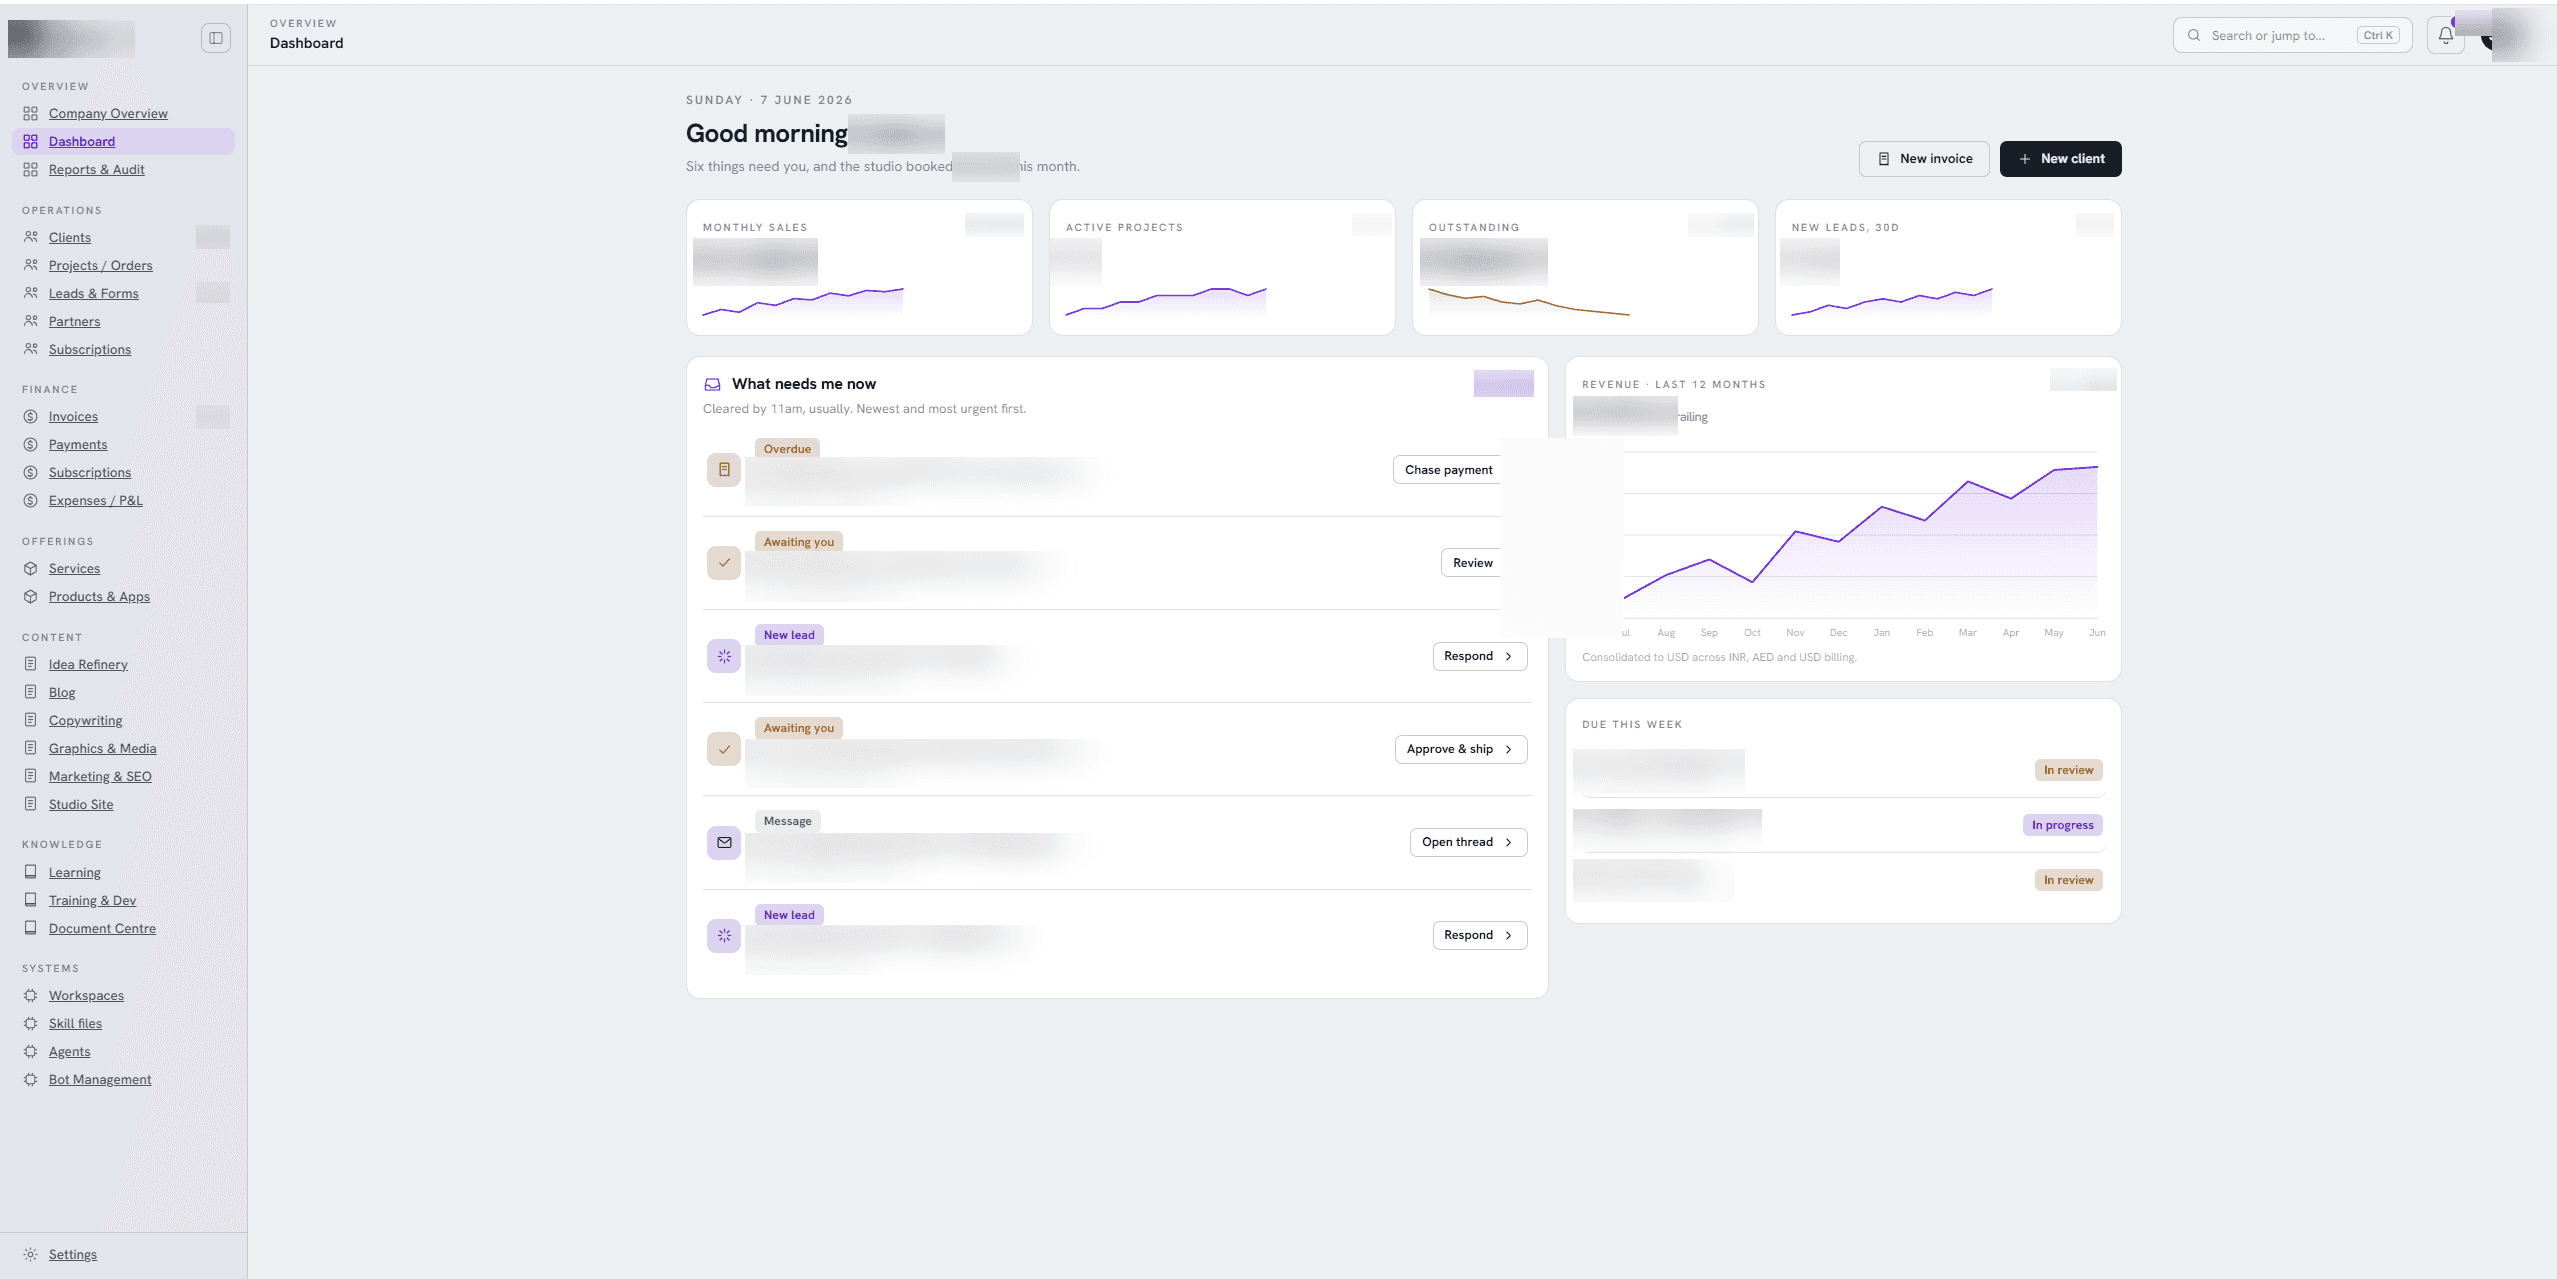Image resolution: width=2557 pixels, height=1279 pixels.
Task: Click the chevron on Approve & ship
Action: click(1508, 749)
